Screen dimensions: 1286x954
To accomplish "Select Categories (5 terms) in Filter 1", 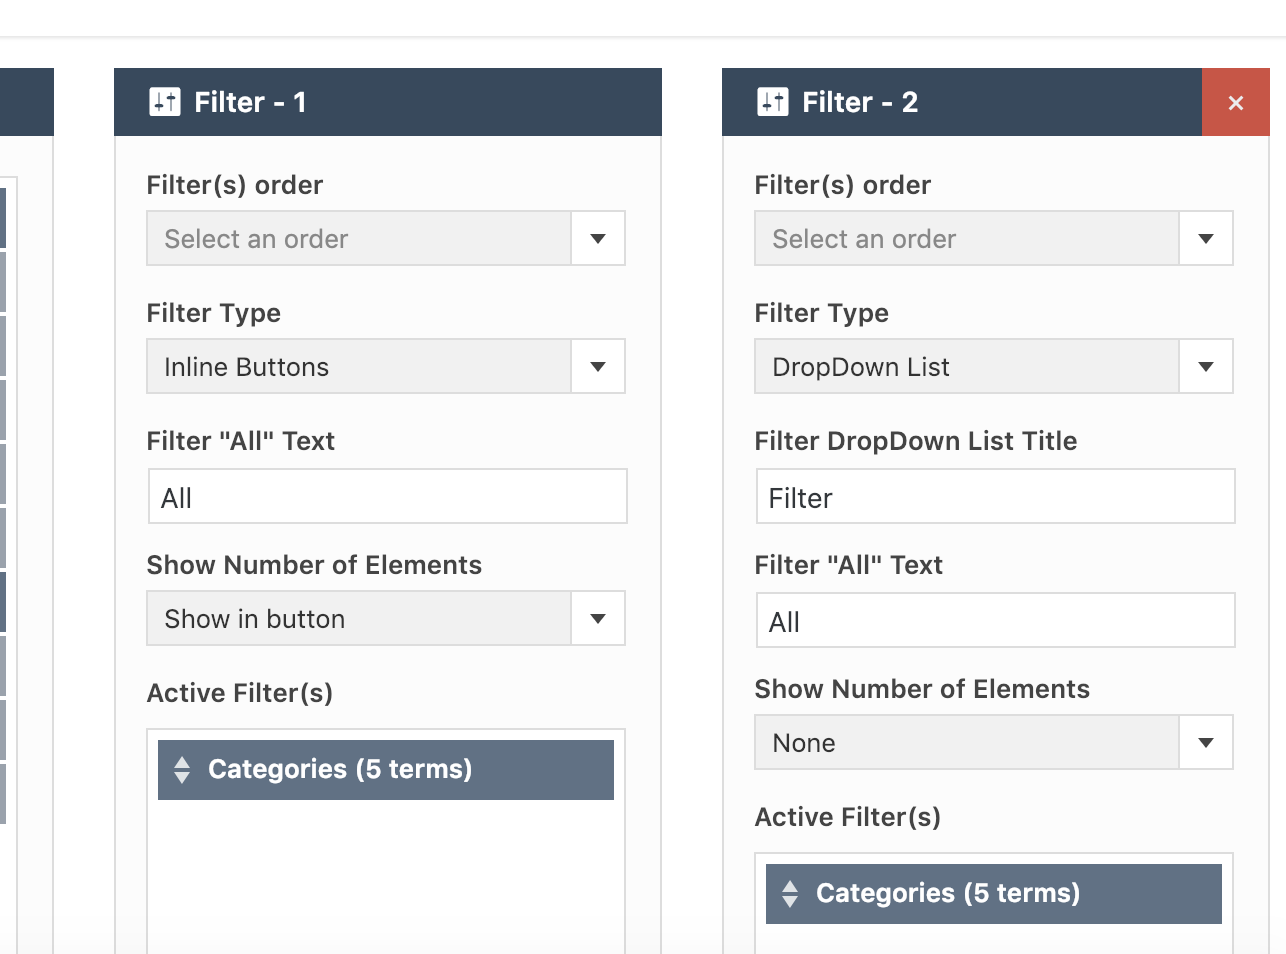I will (x=340, y=769).
